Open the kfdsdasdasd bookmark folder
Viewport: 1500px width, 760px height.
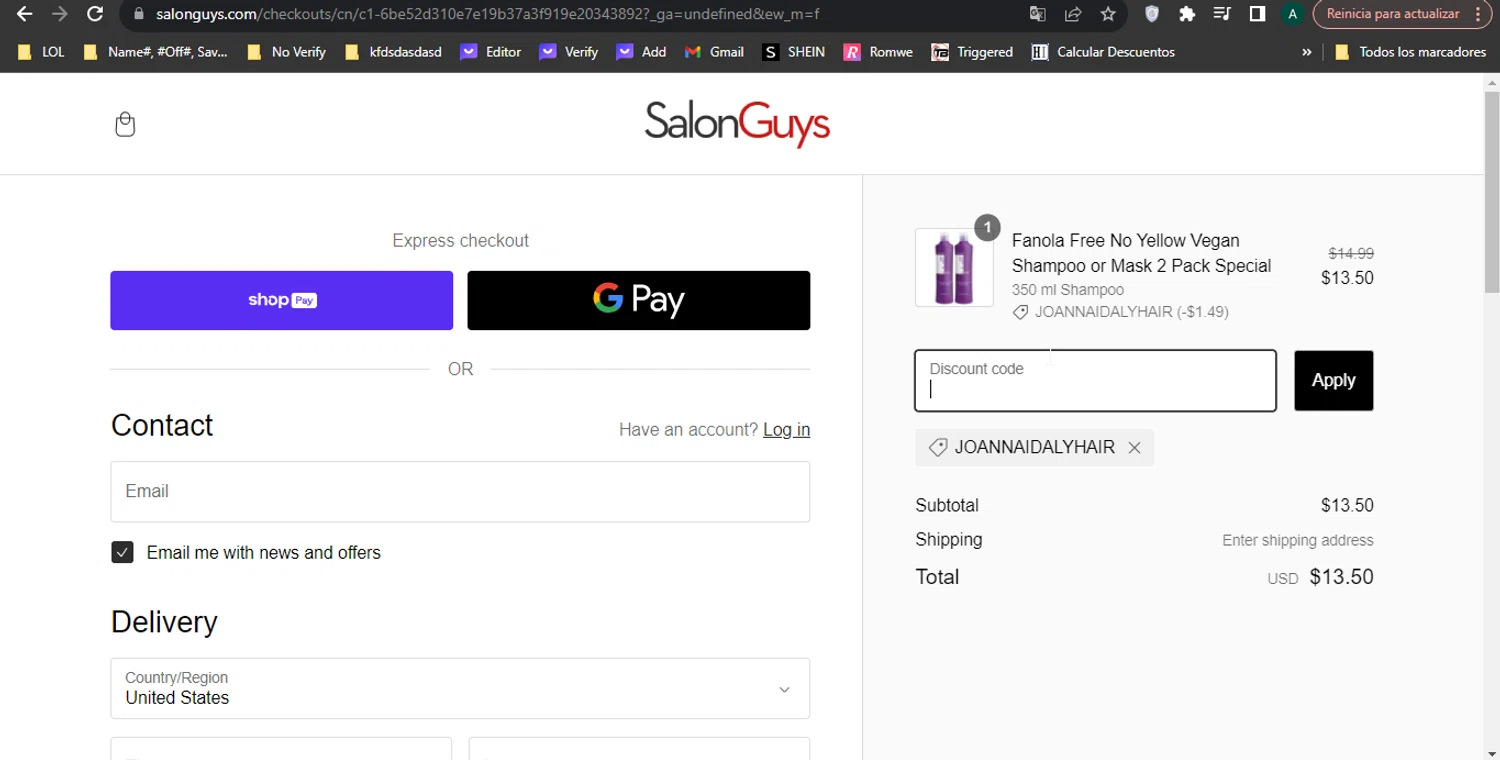click(393, 52)
